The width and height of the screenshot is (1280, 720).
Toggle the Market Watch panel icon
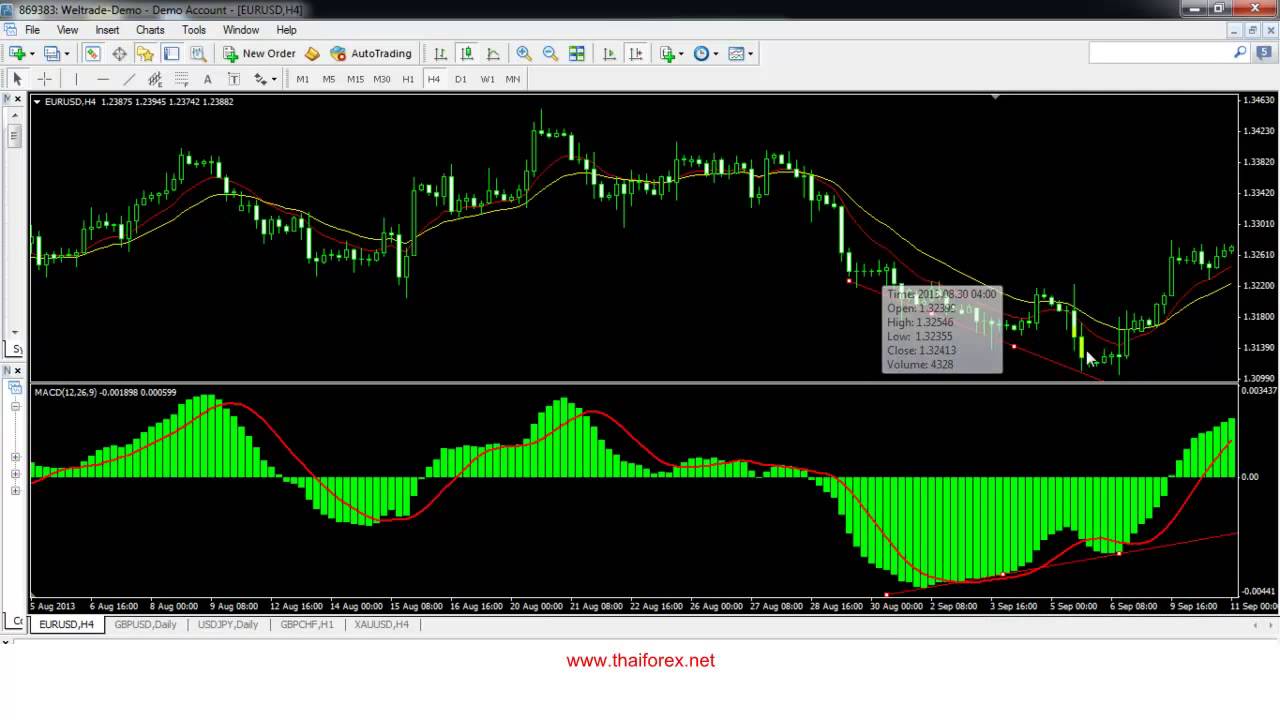tap(92, 53)
